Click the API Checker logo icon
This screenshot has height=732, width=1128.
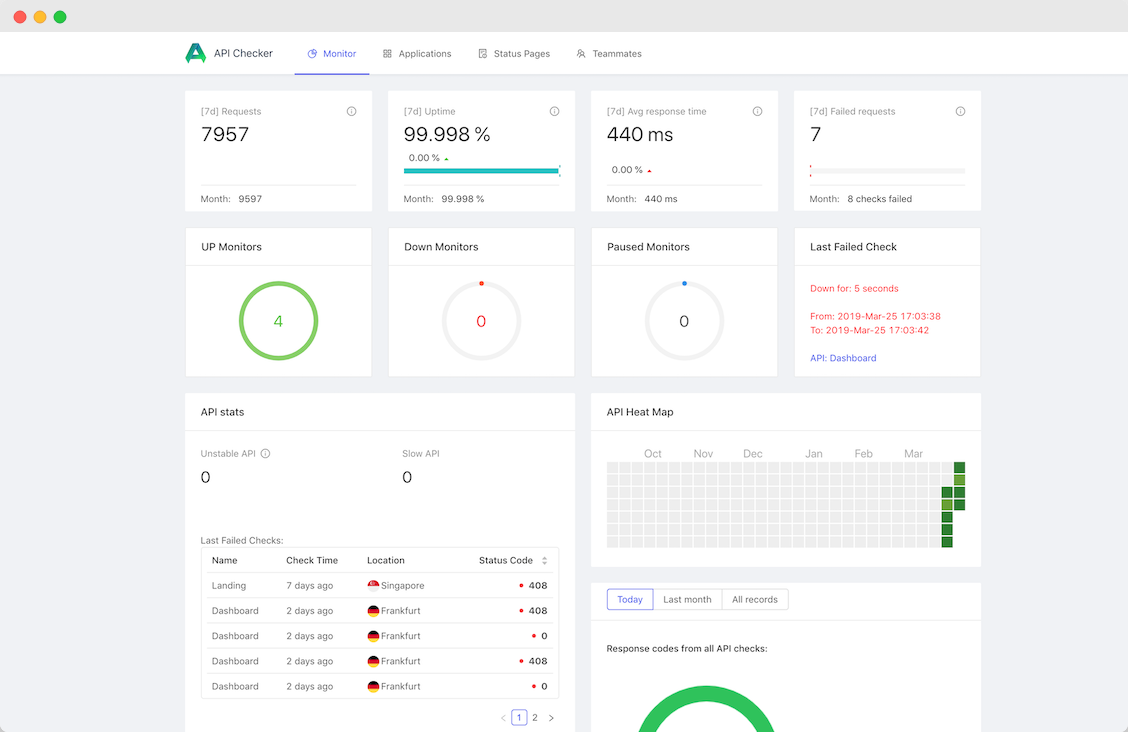click(x=195, y=54)
